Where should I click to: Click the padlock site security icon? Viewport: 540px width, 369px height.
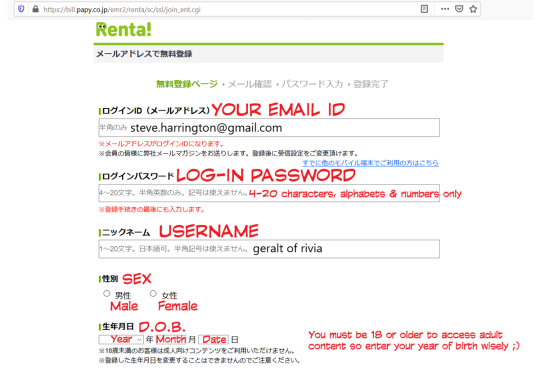(35, 9)
